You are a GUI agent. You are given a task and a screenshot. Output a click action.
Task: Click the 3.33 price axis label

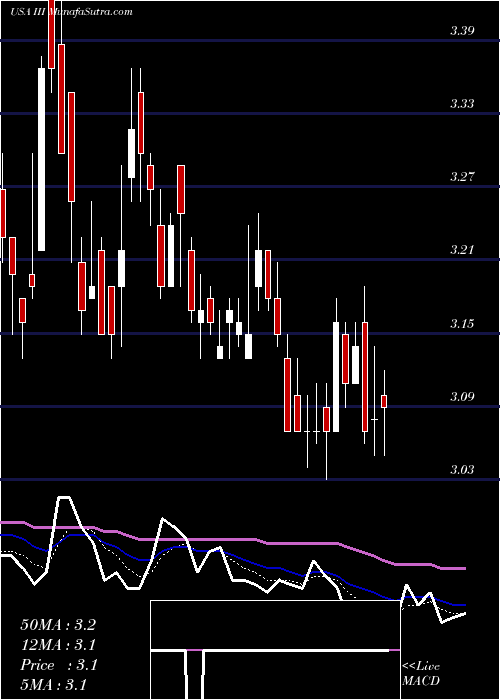coord(462,104)
